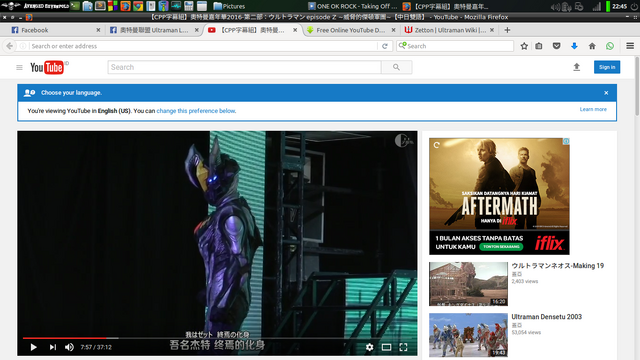640x360 pixels.
Task: Open the Avenged Sevenfold start menu button
Action: (x=34, y=6)
